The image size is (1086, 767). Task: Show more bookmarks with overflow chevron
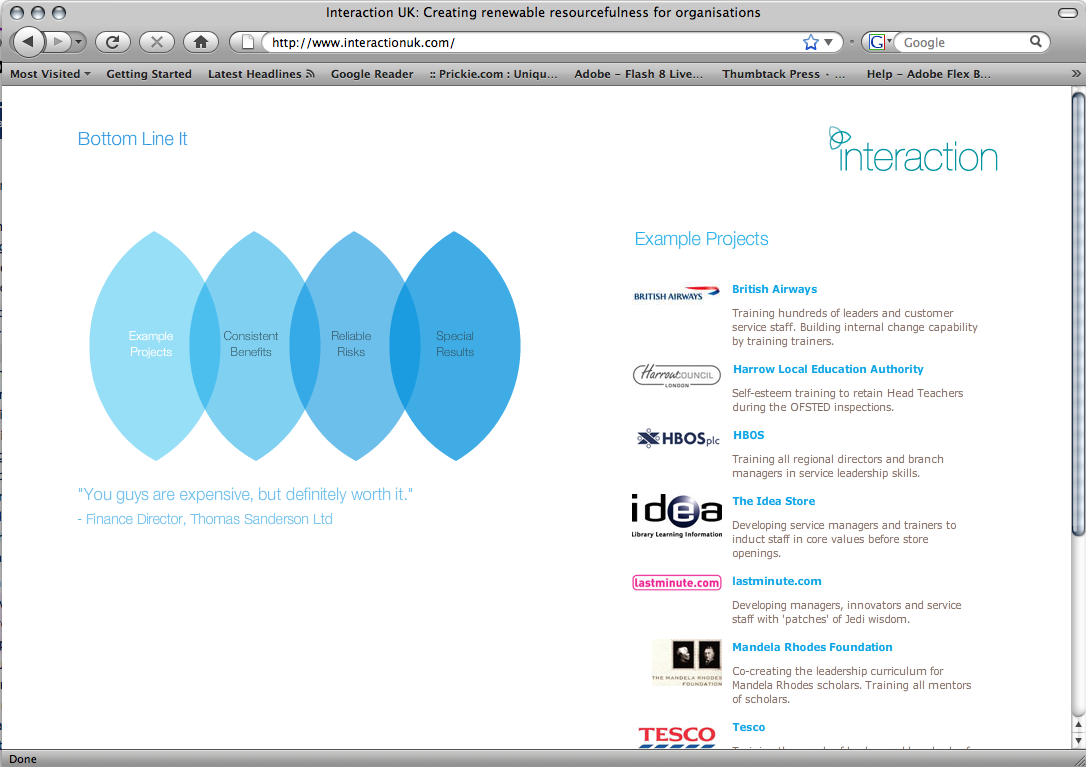[x=1076, y=74]
